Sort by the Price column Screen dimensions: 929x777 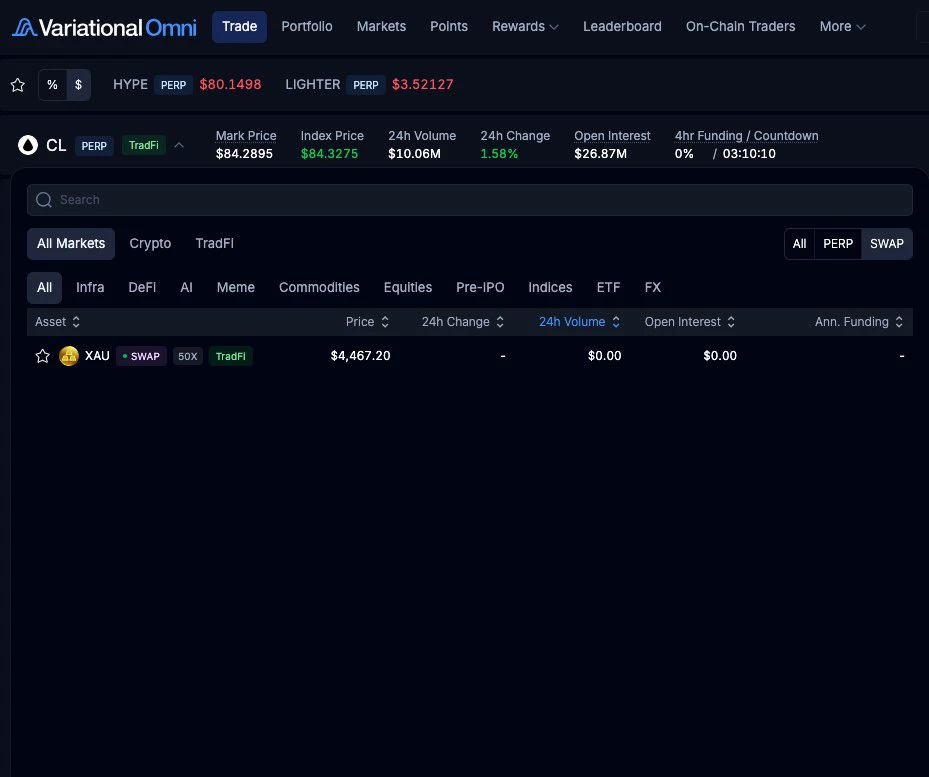pos(367,322)
